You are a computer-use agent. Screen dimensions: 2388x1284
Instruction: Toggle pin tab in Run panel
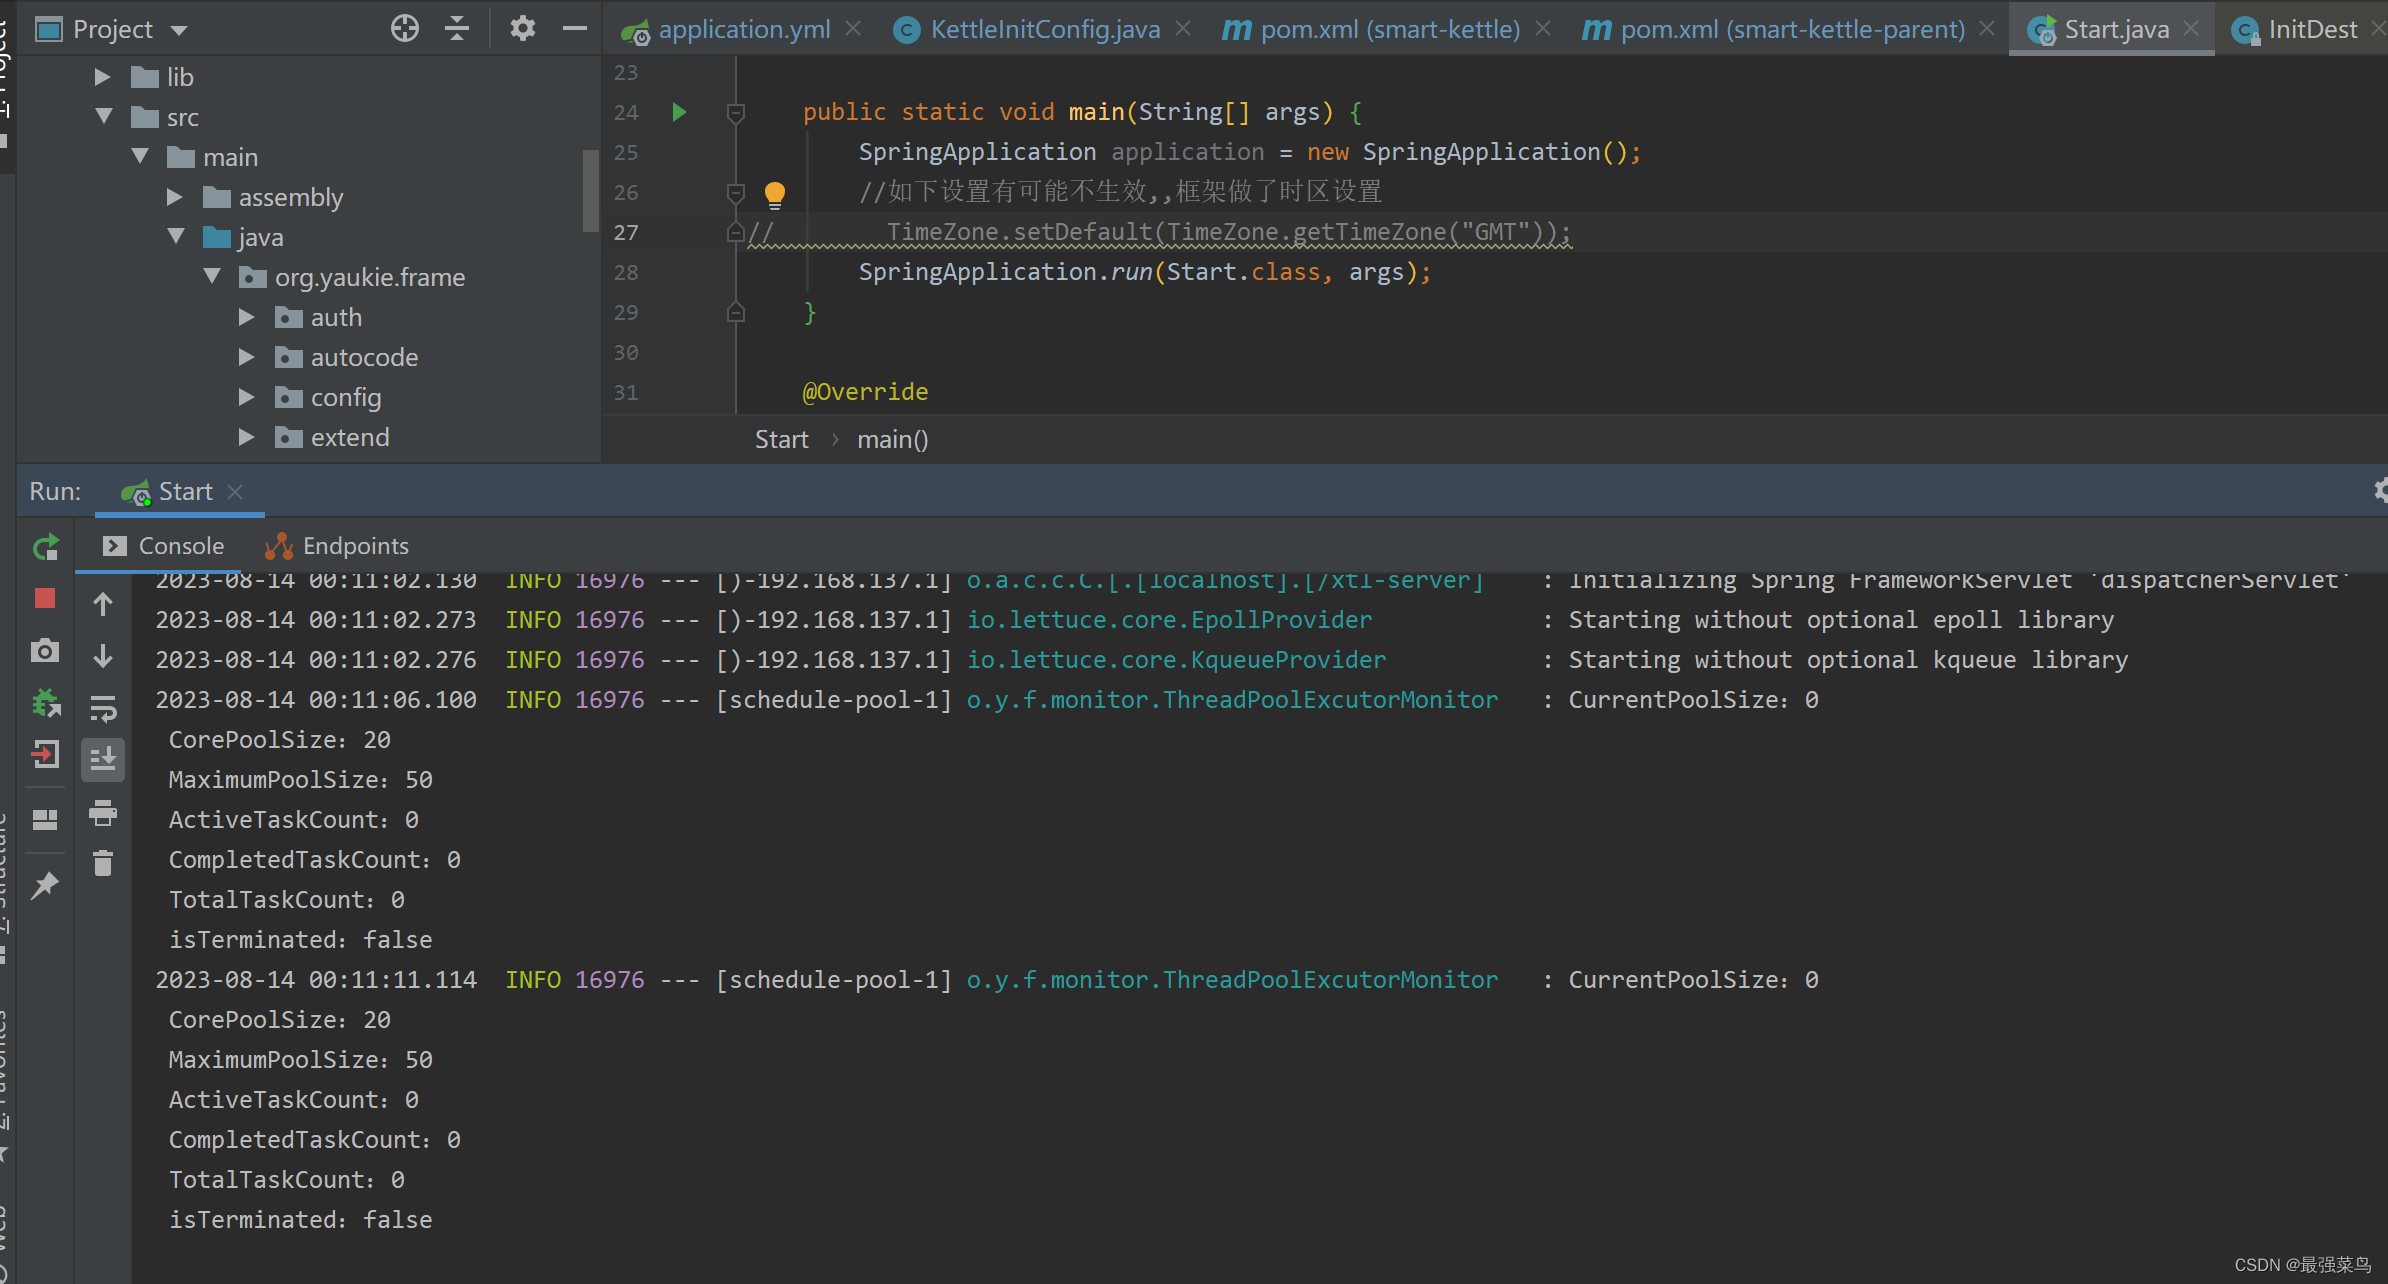tap(45, 885)
